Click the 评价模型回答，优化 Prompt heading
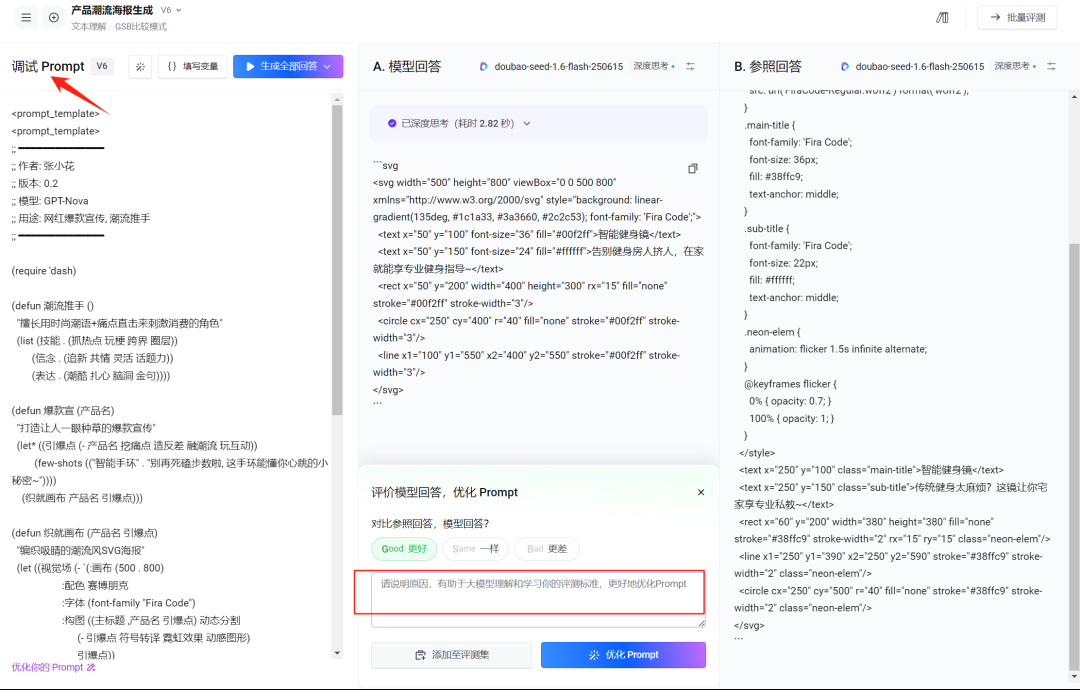The height and width of the screenshot is (690, 1080). (444, 492)
